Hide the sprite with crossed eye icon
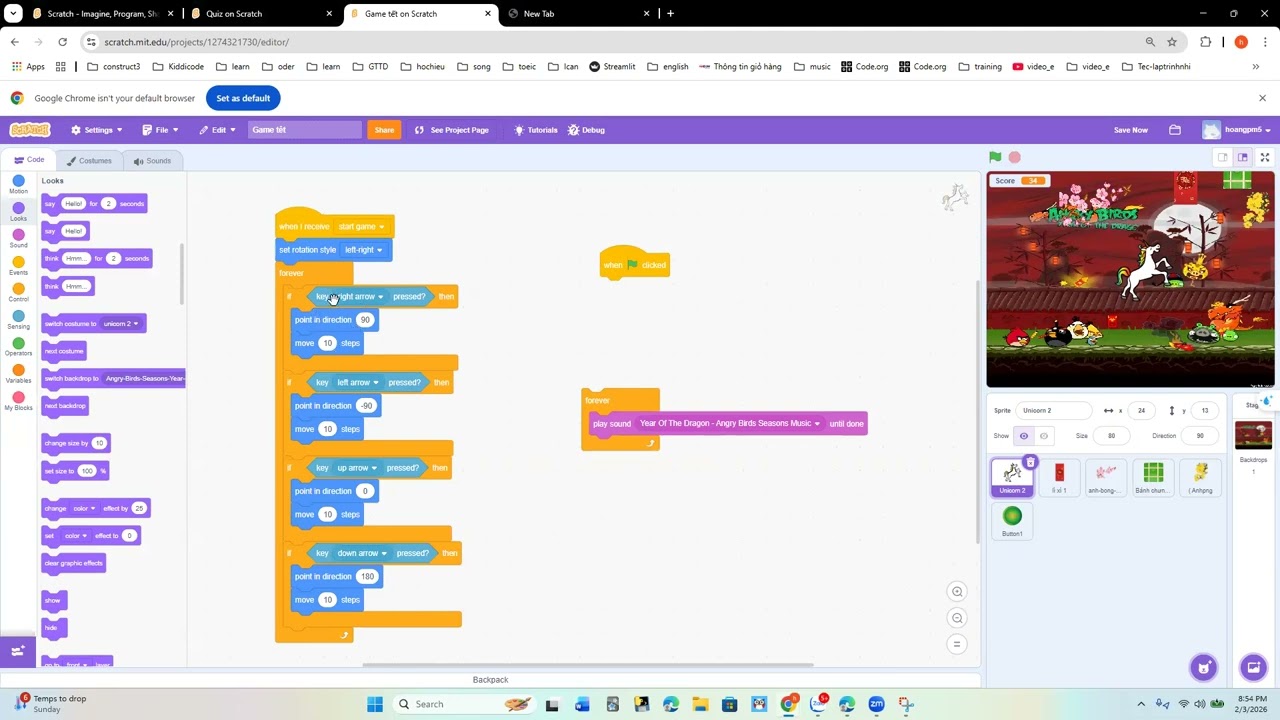The image size is (1280, 720). pos(1044,436)
